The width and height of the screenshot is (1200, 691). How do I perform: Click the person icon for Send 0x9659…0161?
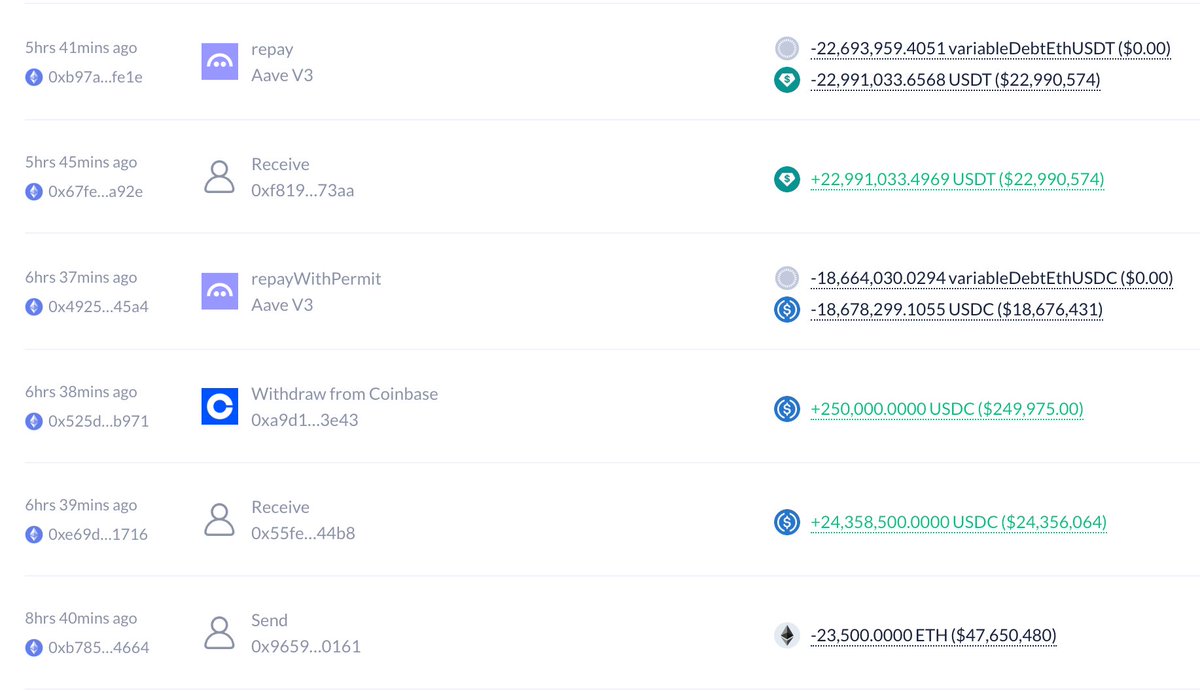tap(220, 633)
